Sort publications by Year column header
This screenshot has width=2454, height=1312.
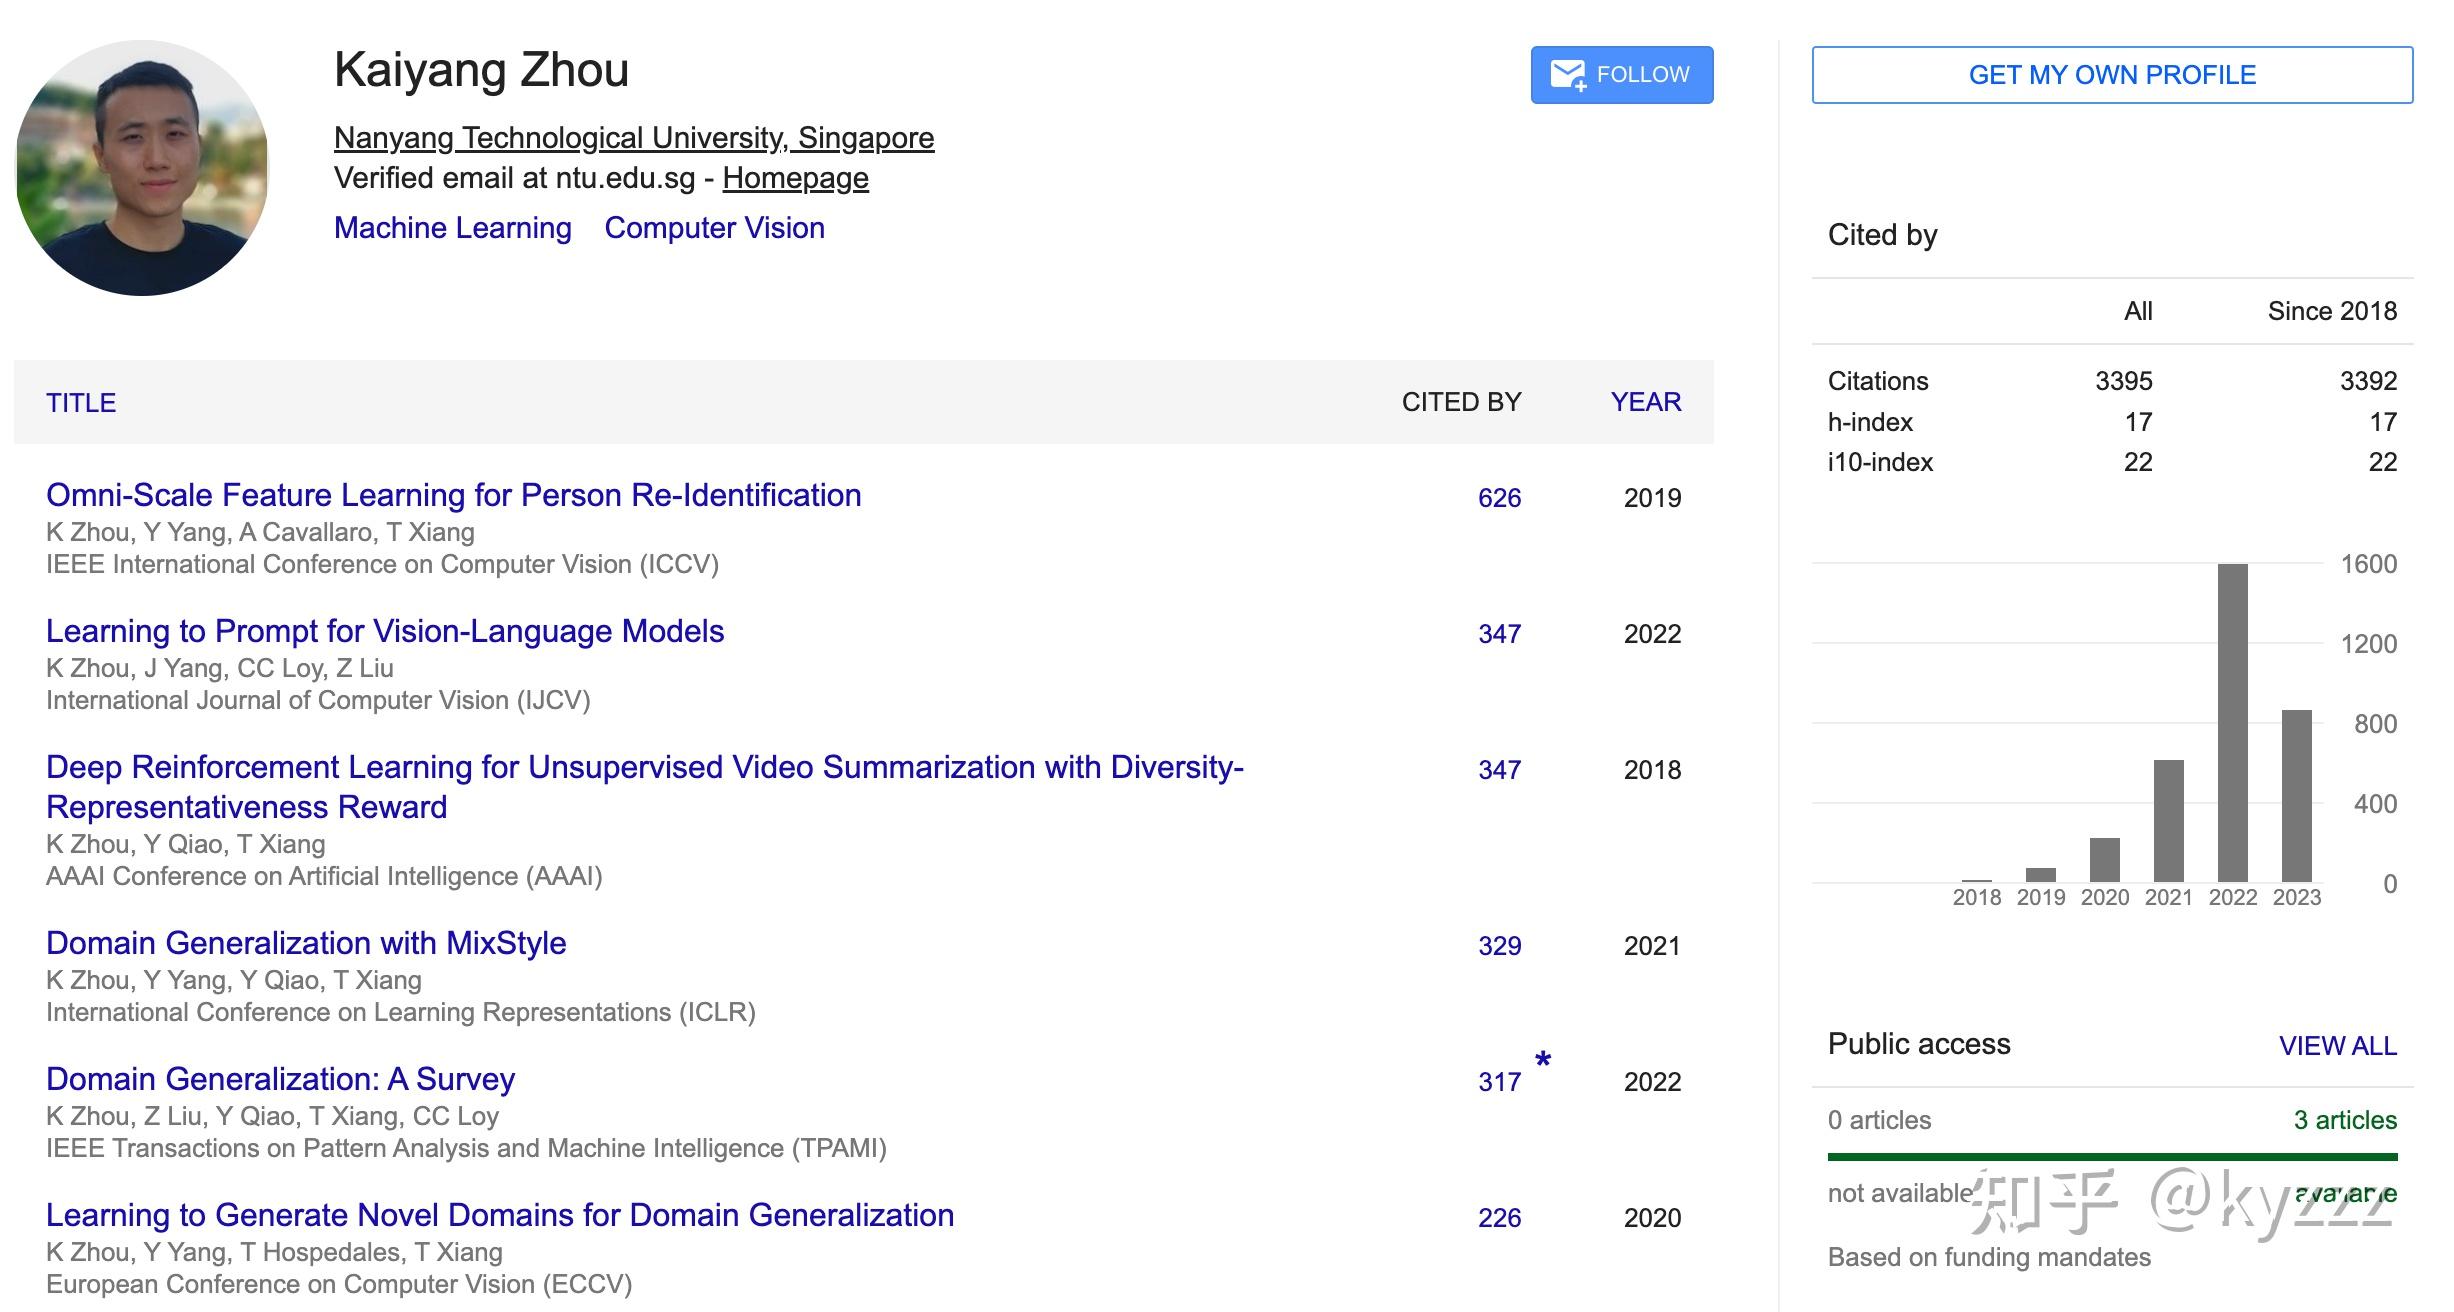tap(1645, 402)
